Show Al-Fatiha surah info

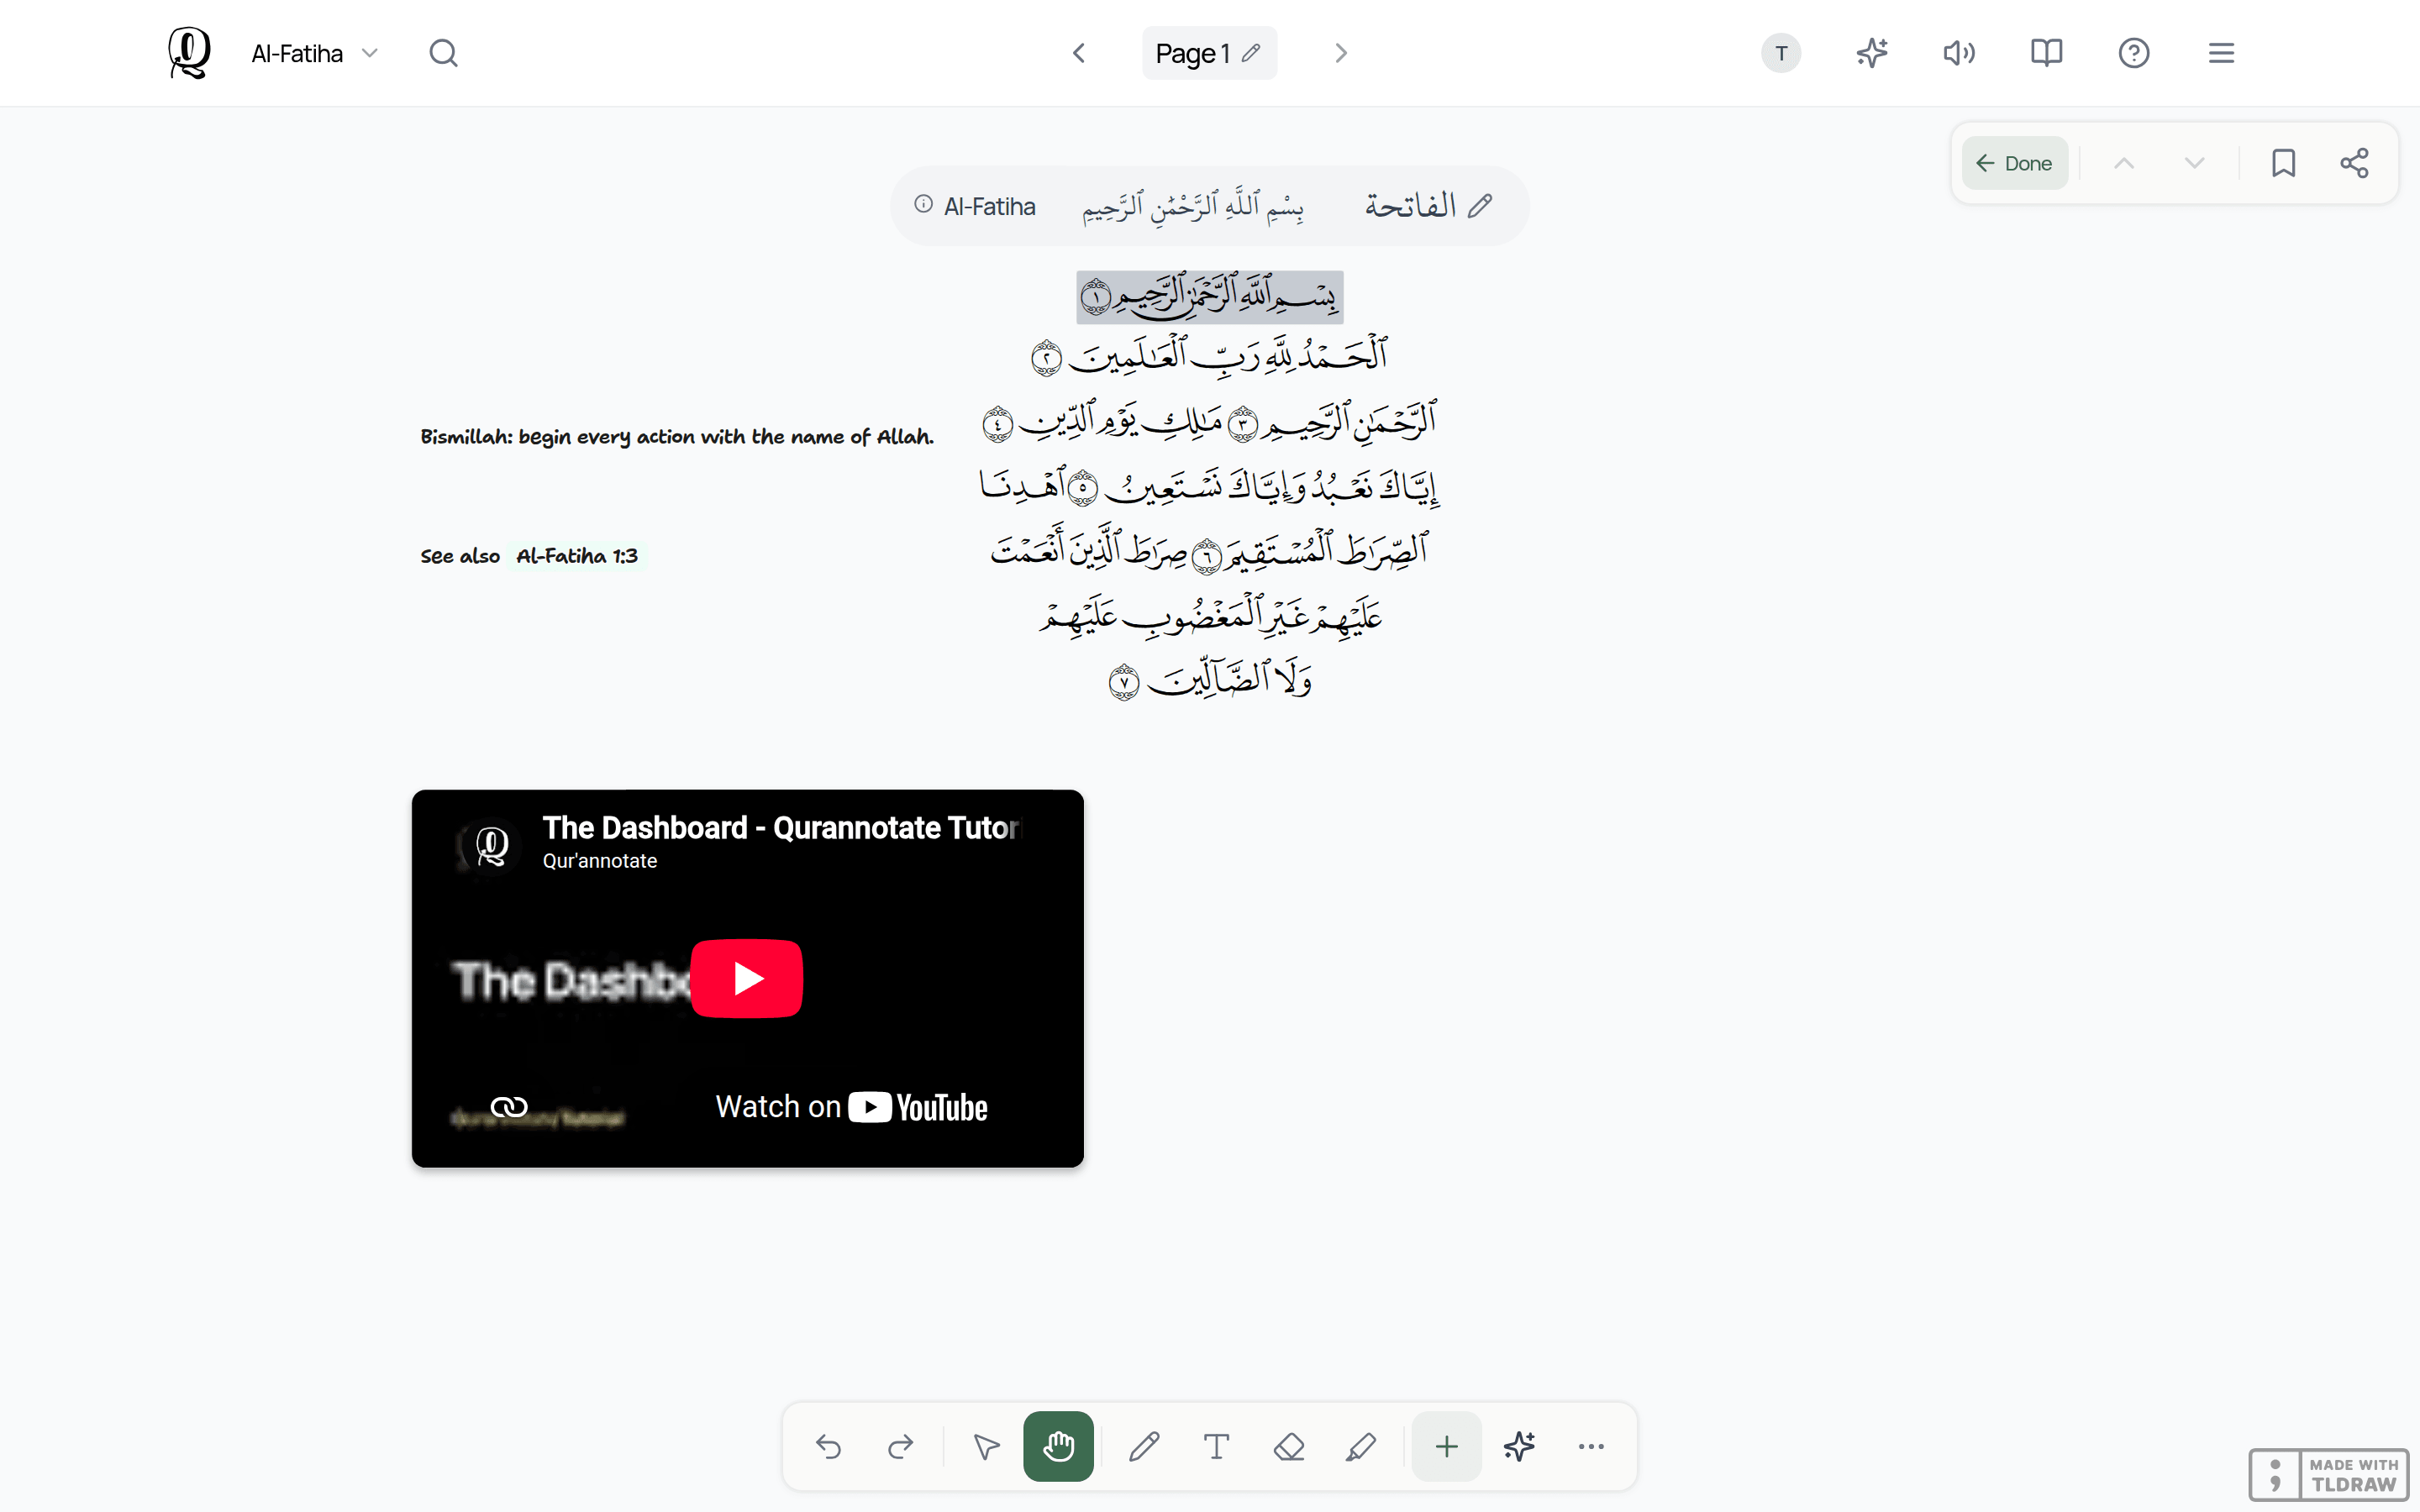(x=923, y=204)
